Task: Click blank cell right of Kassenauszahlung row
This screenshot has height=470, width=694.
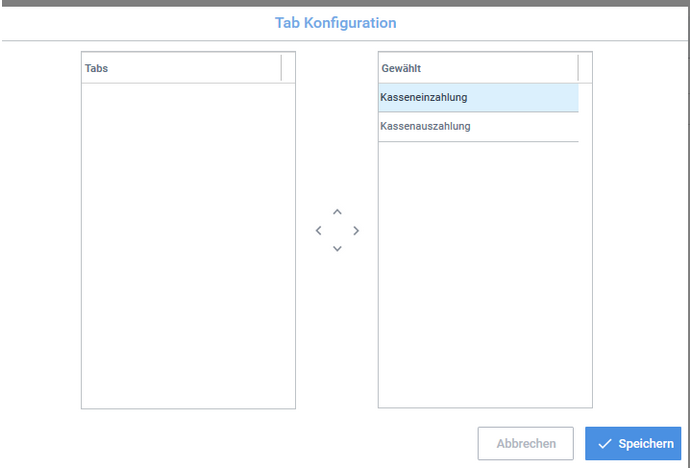Action: [x=585, y=127]
